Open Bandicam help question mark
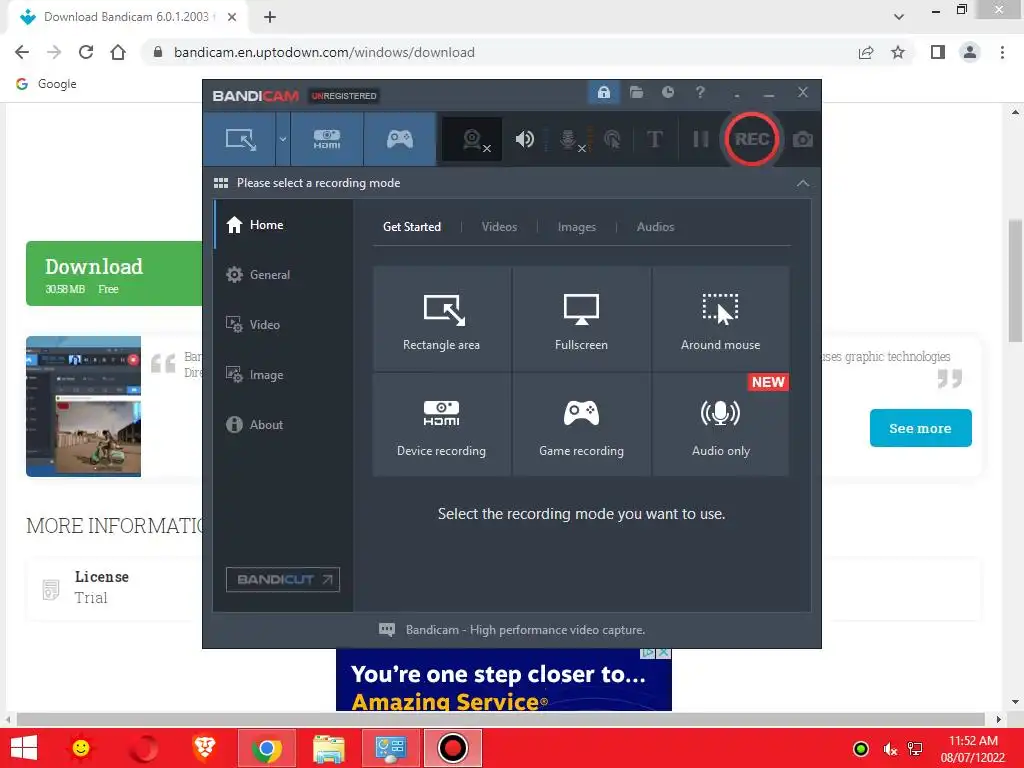Image resolution: width=1024 pixels, height=768 pixels. [x=700, y=92]
